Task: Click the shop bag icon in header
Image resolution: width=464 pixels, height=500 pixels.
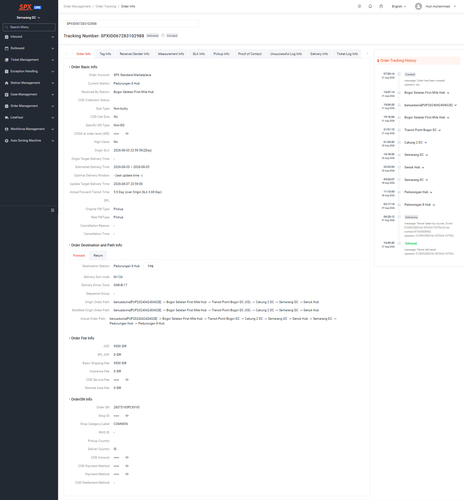Action: (x=381, y=6)
